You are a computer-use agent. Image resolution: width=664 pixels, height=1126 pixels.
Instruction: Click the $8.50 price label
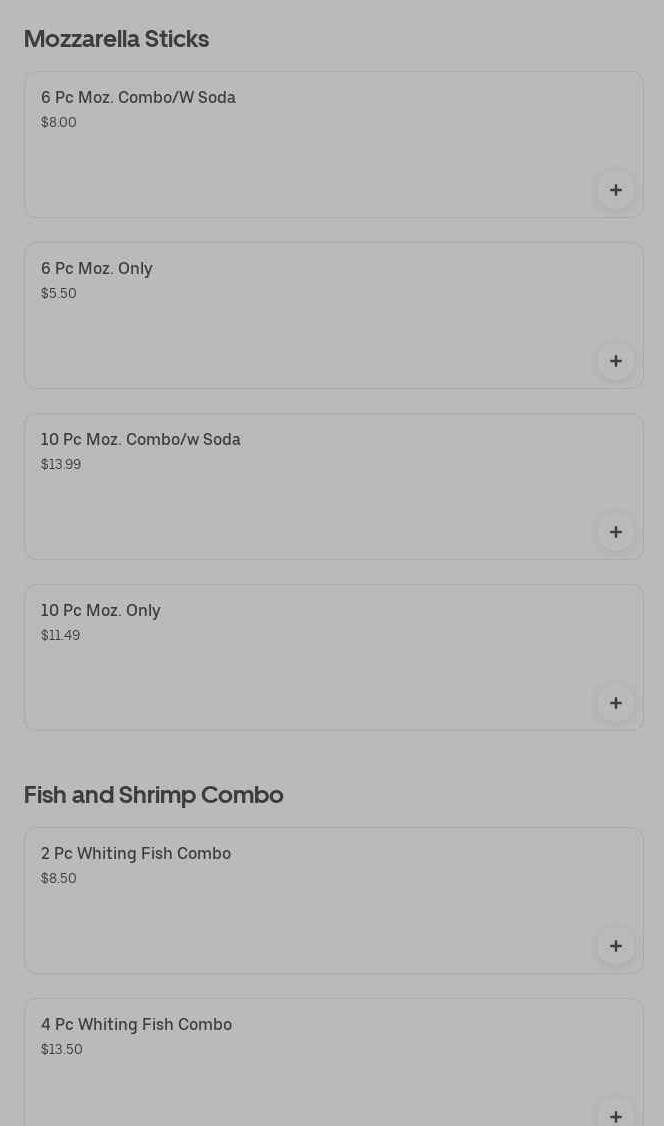click(58, 878)
